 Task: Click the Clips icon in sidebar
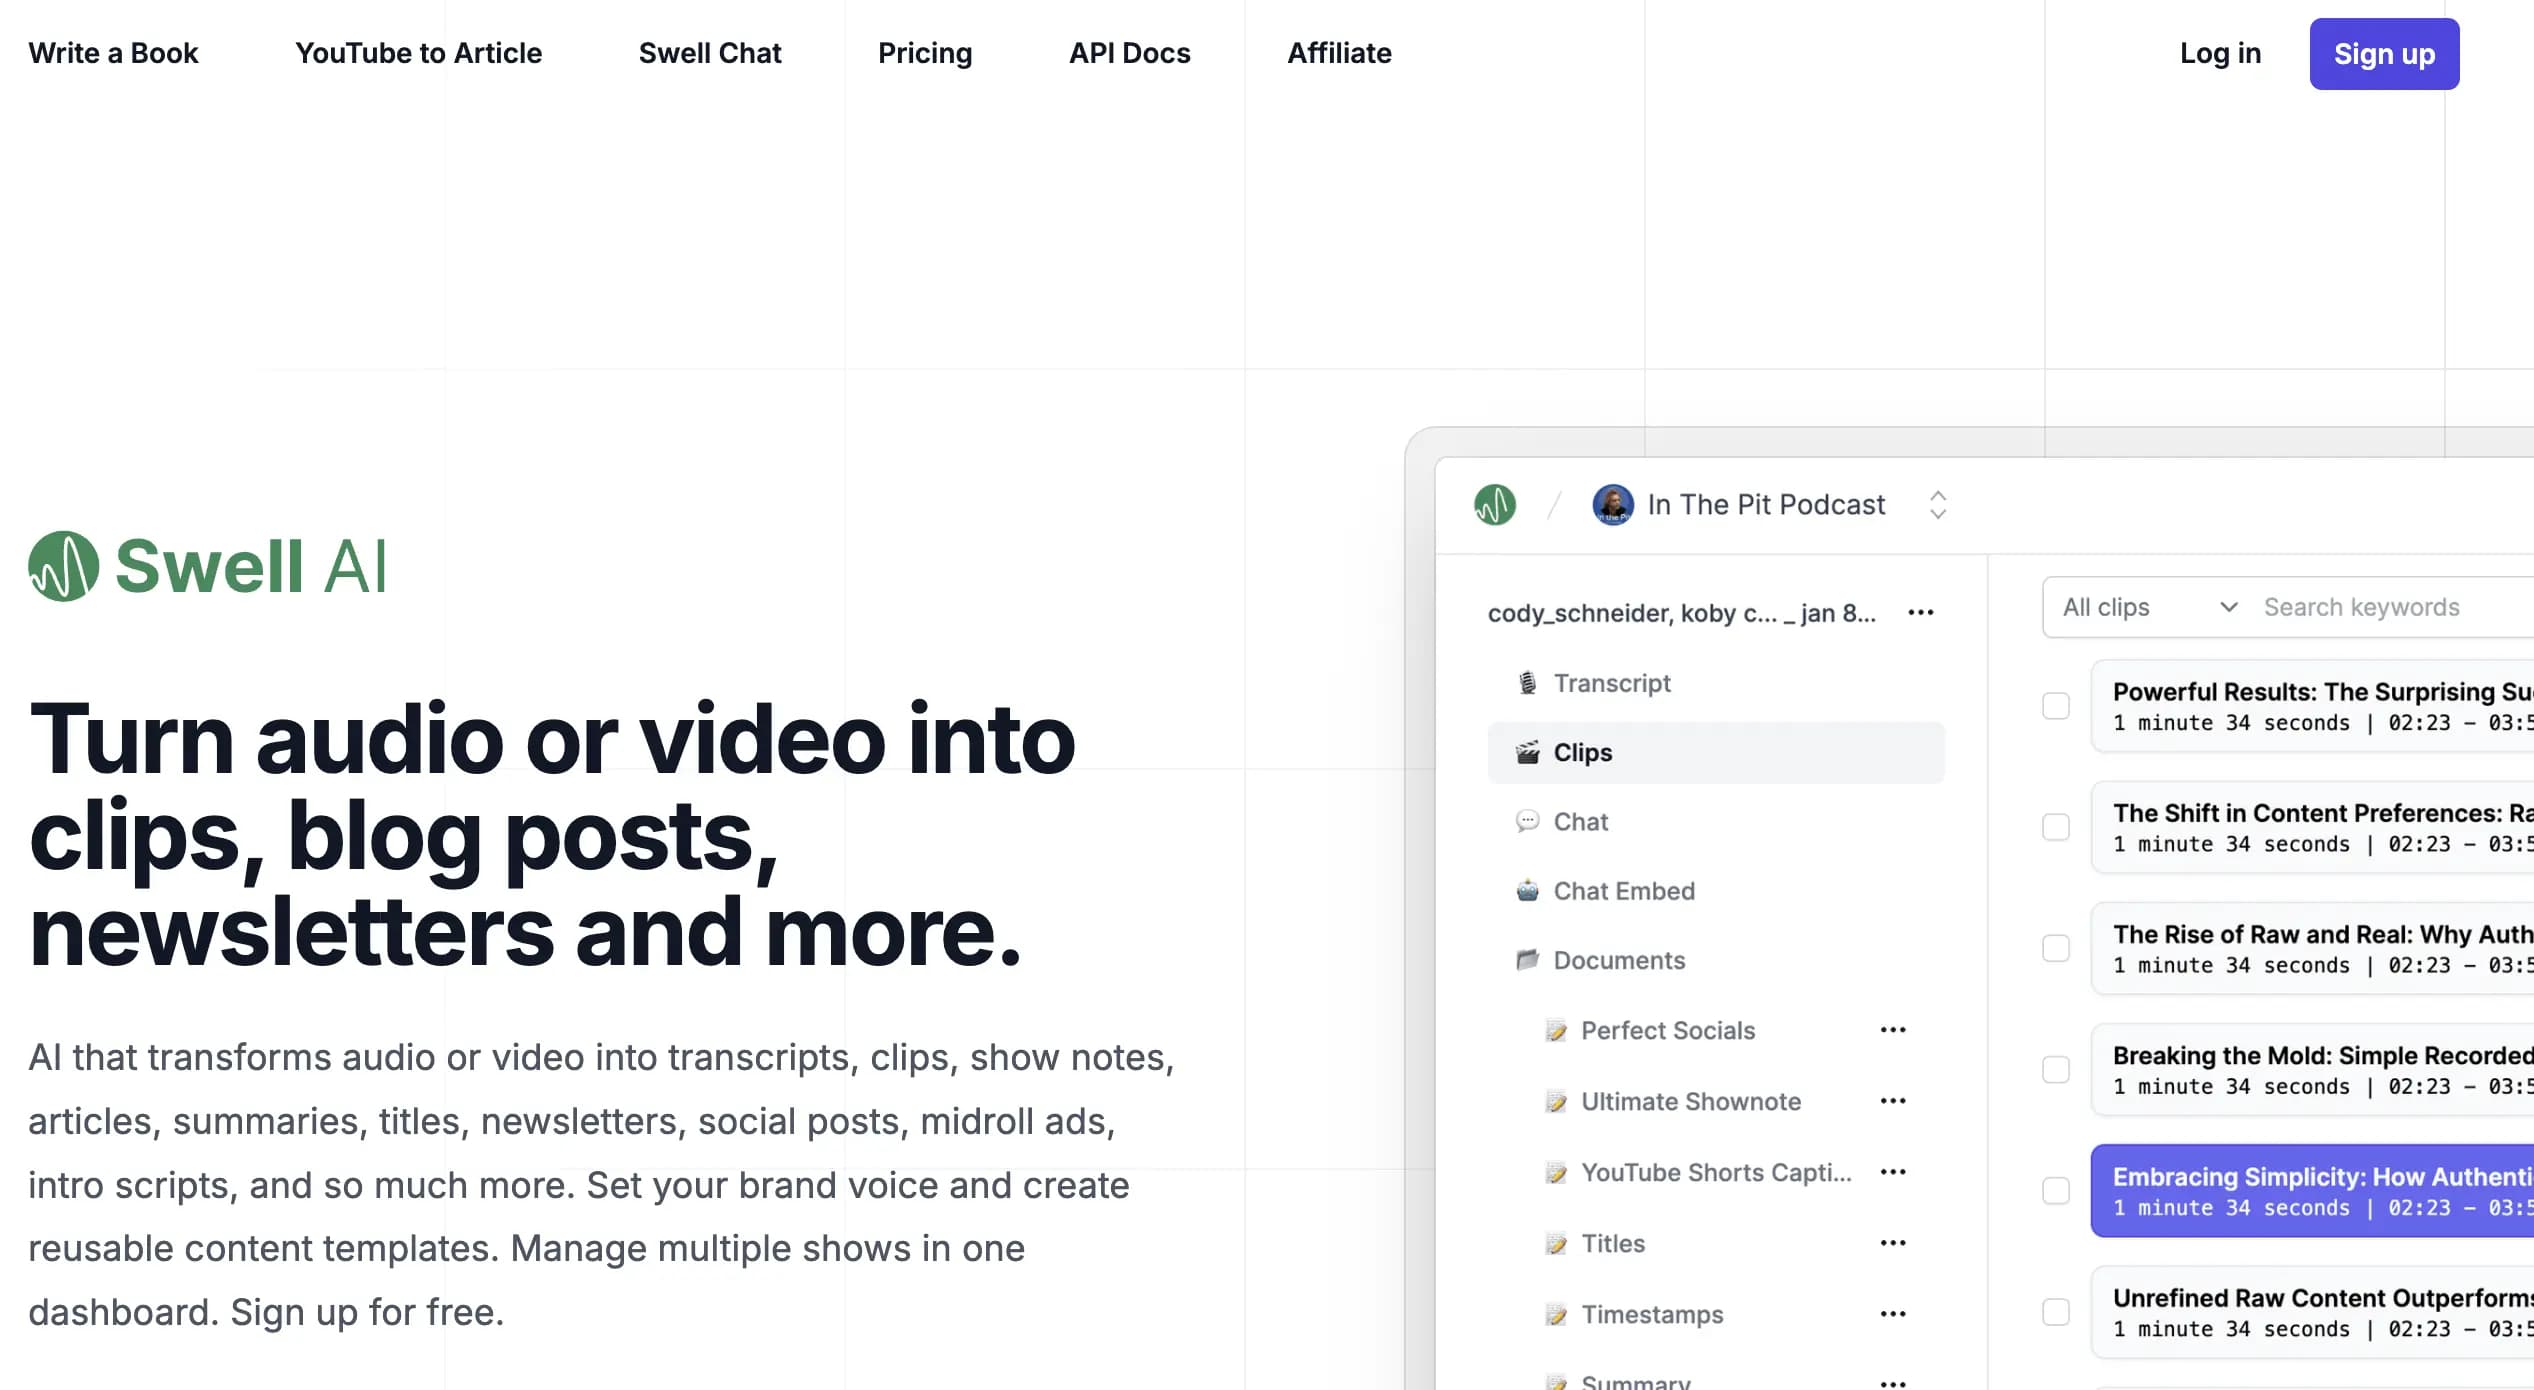[x=1526, y=753]
